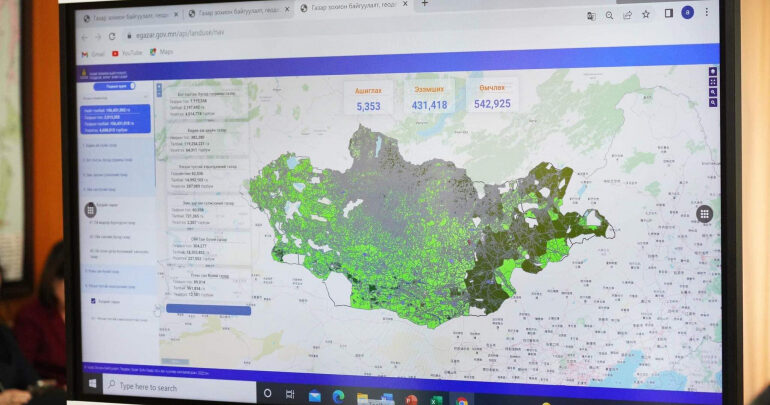The image size is (770, 405).
Task: Open the Chrome three-dot menu
Action: 709,13
